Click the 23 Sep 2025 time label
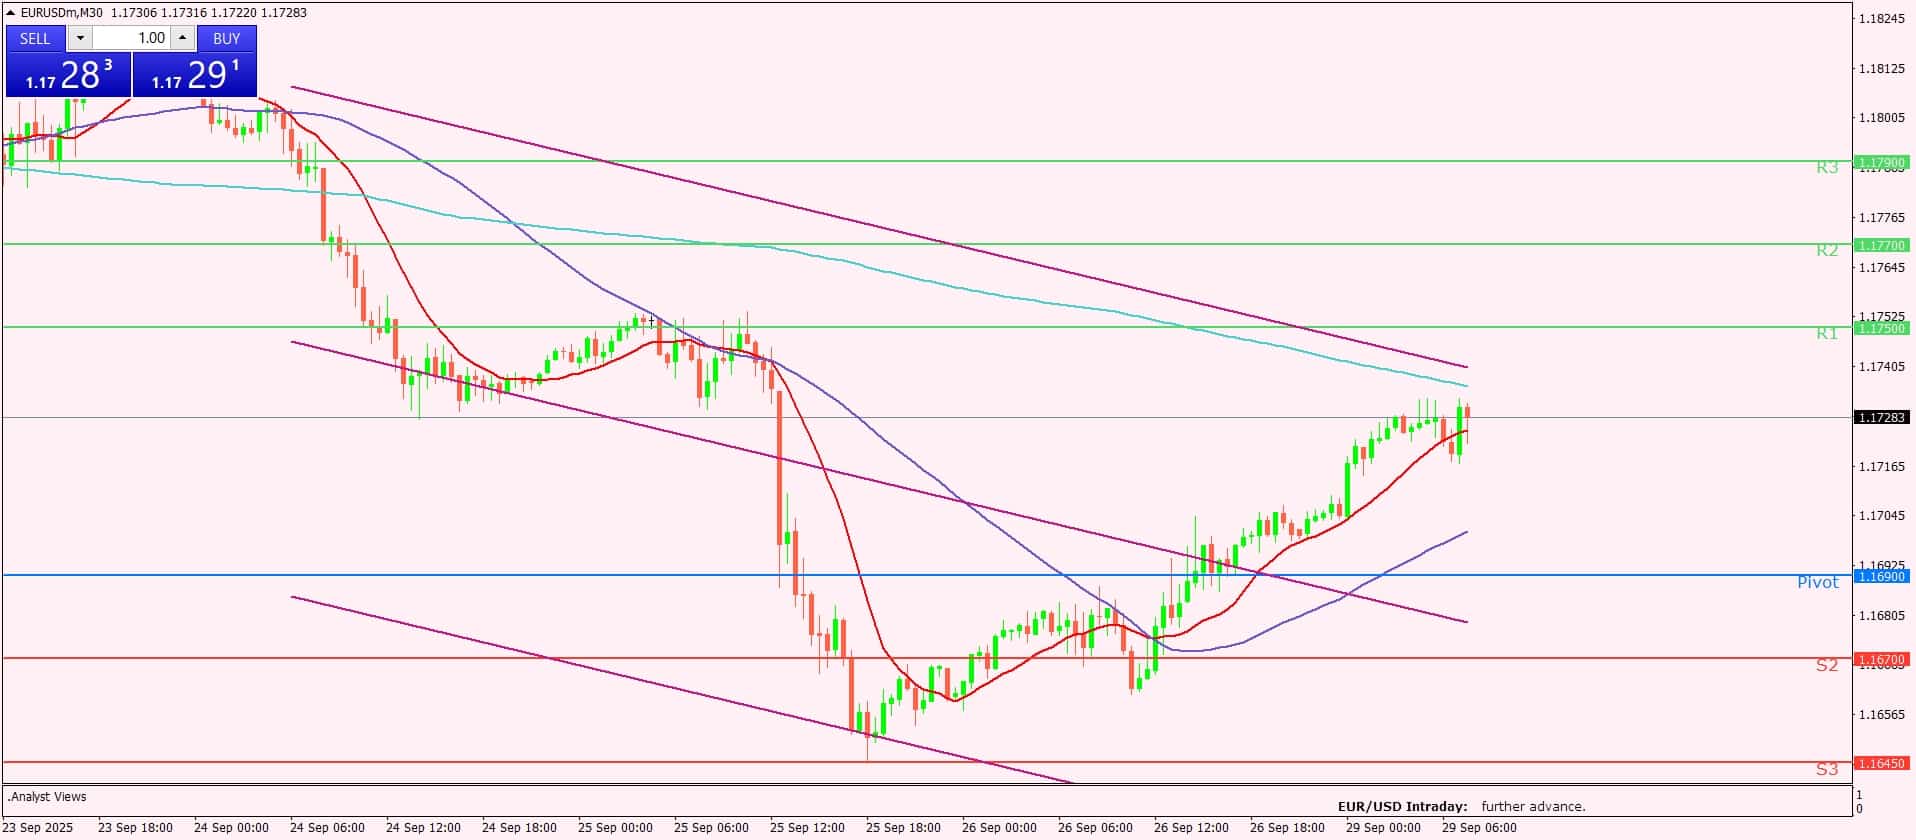 pyautogui.click(x=37, y=828)
